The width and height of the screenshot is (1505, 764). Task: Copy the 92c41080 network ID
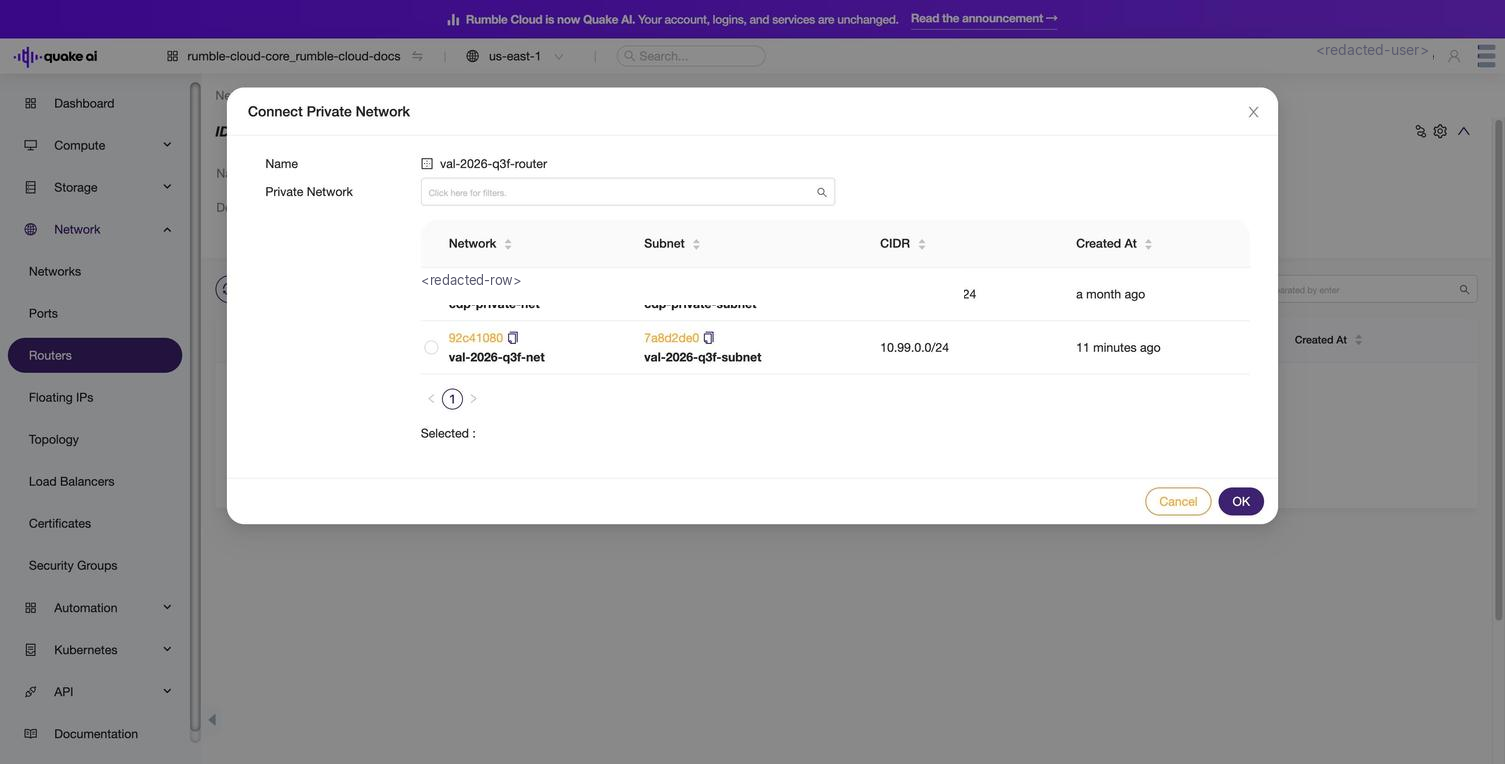[x=513, y=338]
